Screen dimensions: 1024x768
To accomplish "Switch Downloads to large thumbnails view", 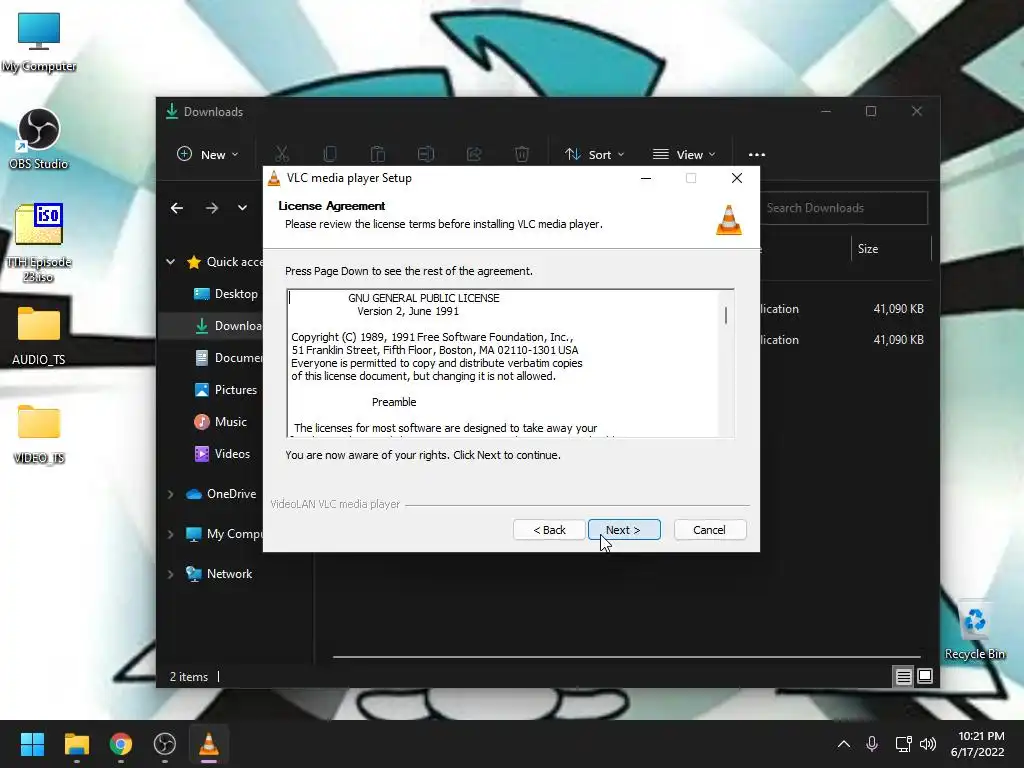I will point(925,677).
